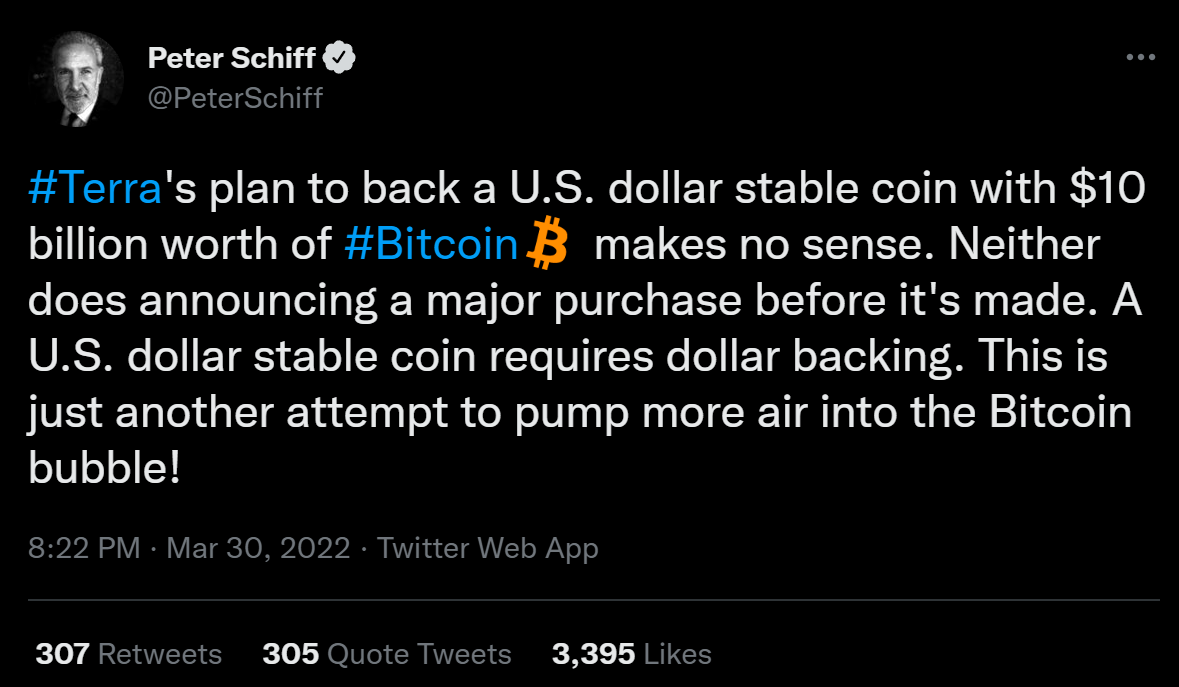Click the Twitter Web App source label
The height and width of the screenshot is (687, 1179).
[487, 548]
